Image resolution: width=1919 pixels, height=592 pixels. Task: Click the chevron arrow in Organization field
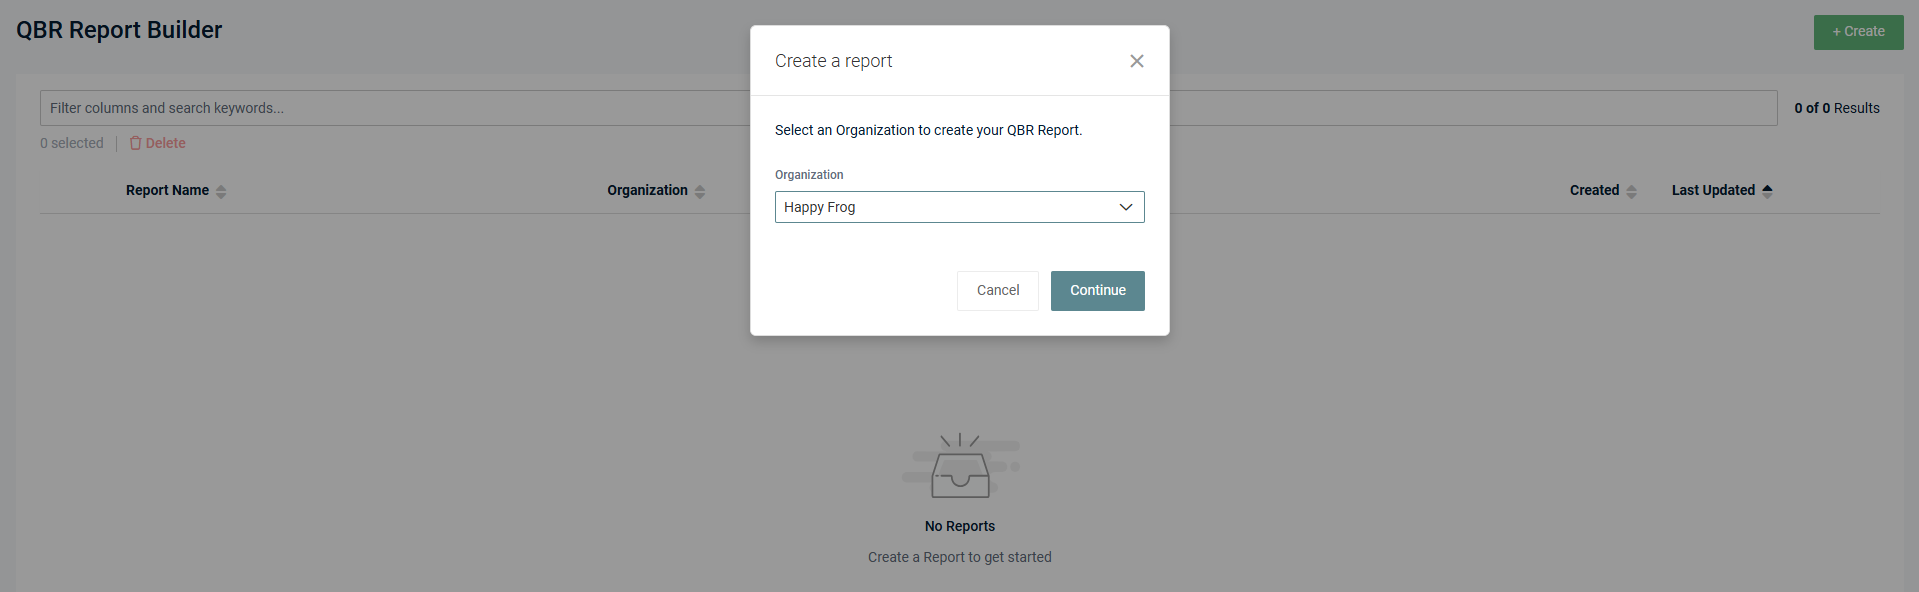[1125, 207]
